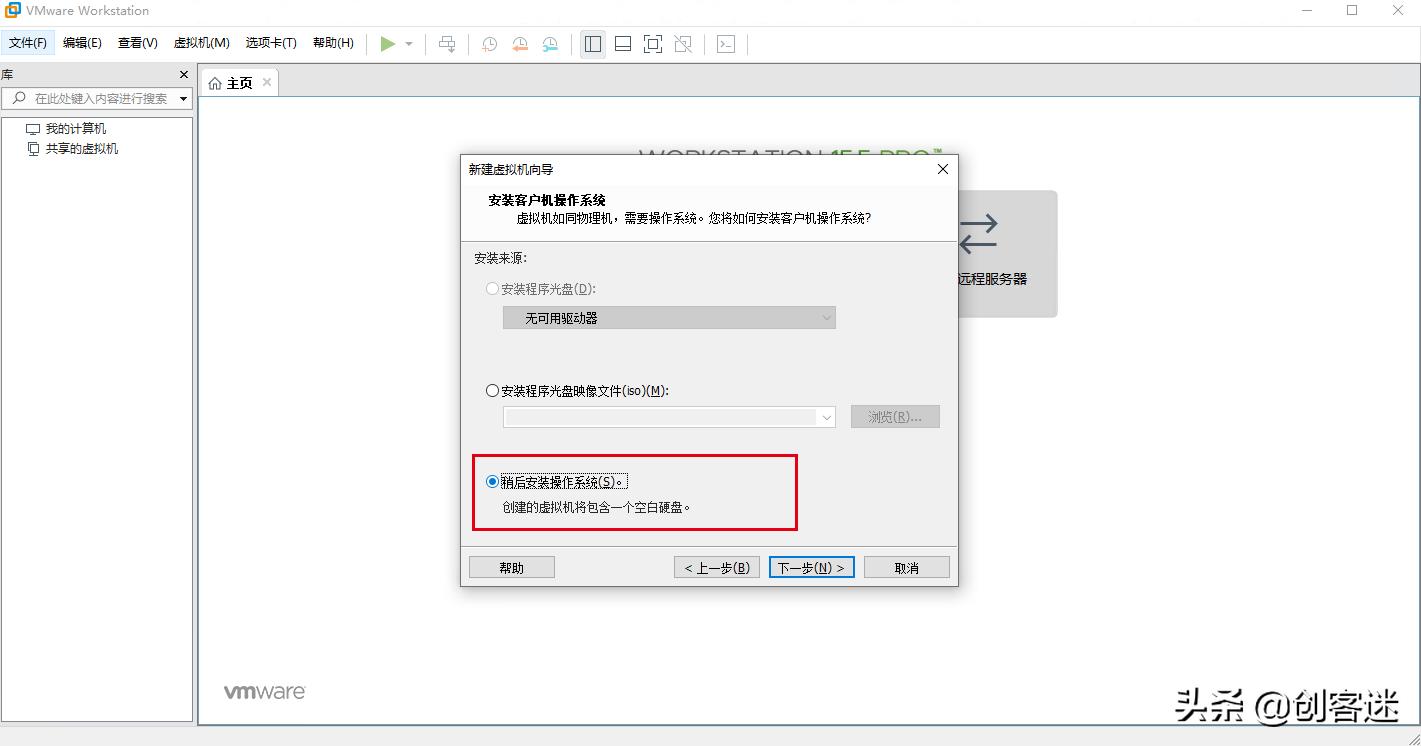1421x746 pixels.
Task: Toggle the Show Thumbnail Bar icon
Action: (623, 44)
